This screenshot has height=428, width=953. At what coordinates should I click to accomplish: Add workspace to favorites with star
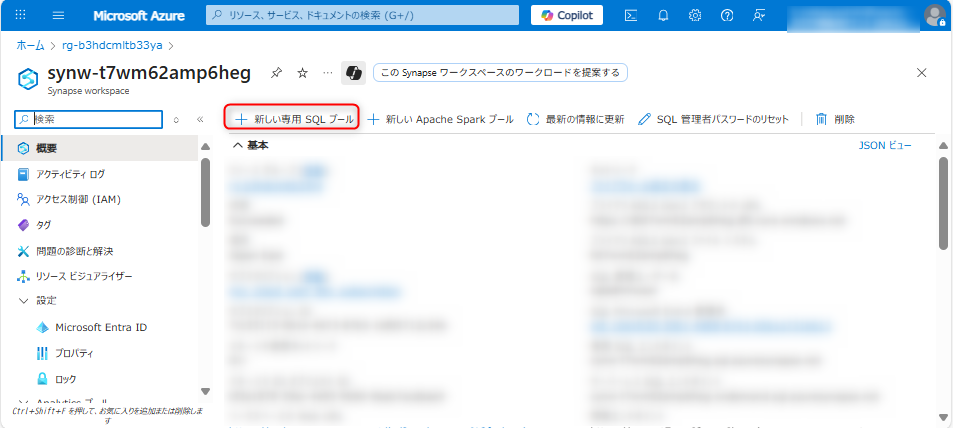[302, 73]
